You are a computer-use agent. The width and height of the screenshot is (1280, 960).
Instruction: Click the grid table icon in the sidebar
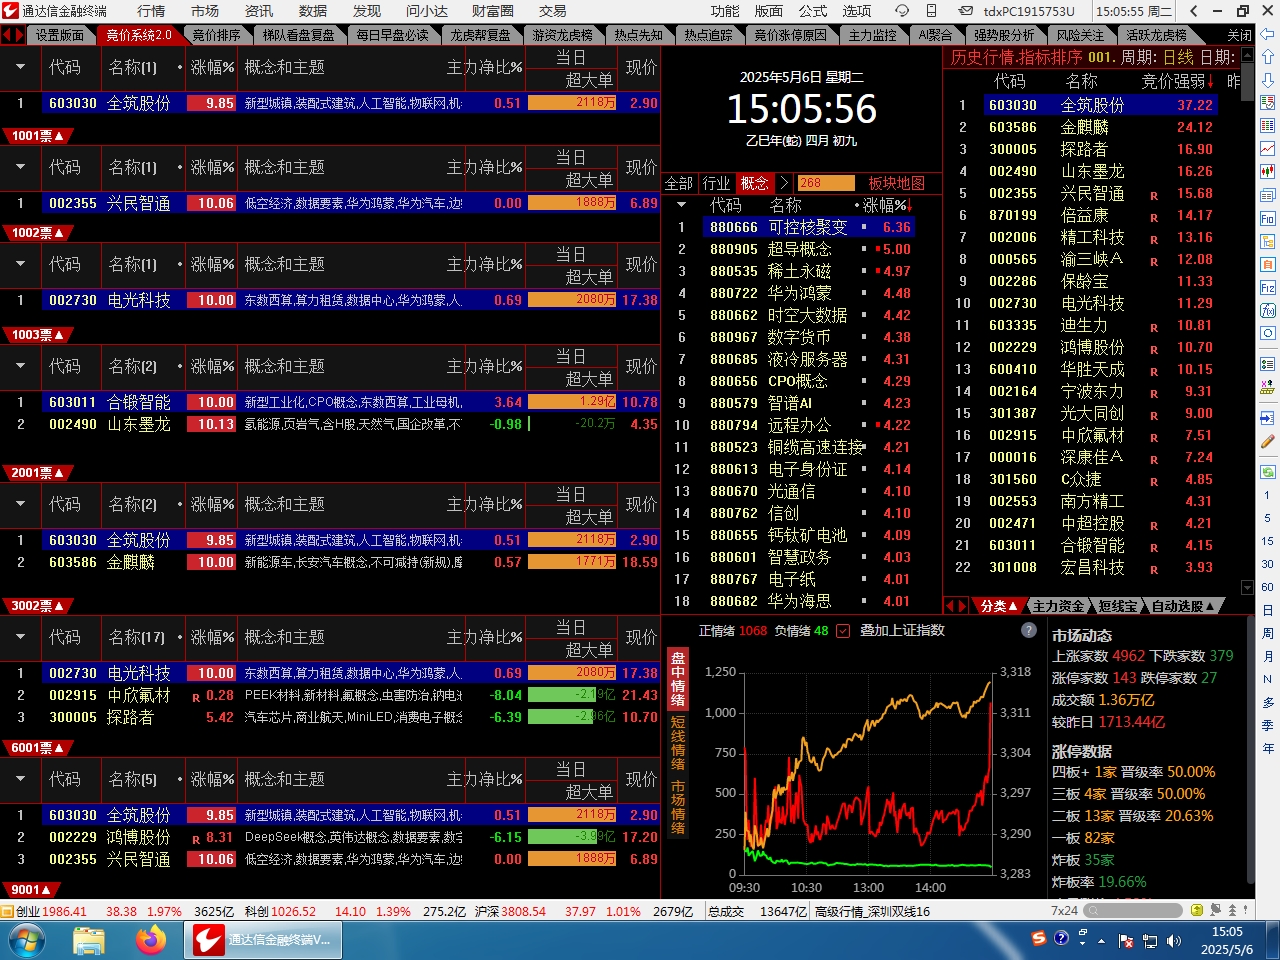(x=1267, y=125)
